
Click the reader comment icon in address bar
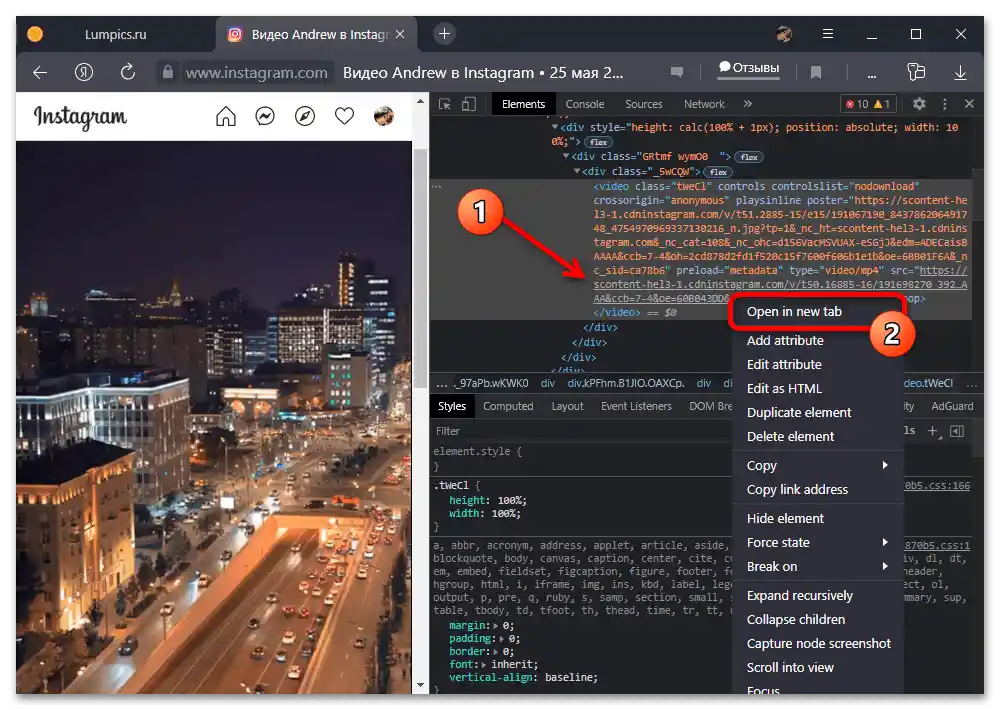pos(677,72)
